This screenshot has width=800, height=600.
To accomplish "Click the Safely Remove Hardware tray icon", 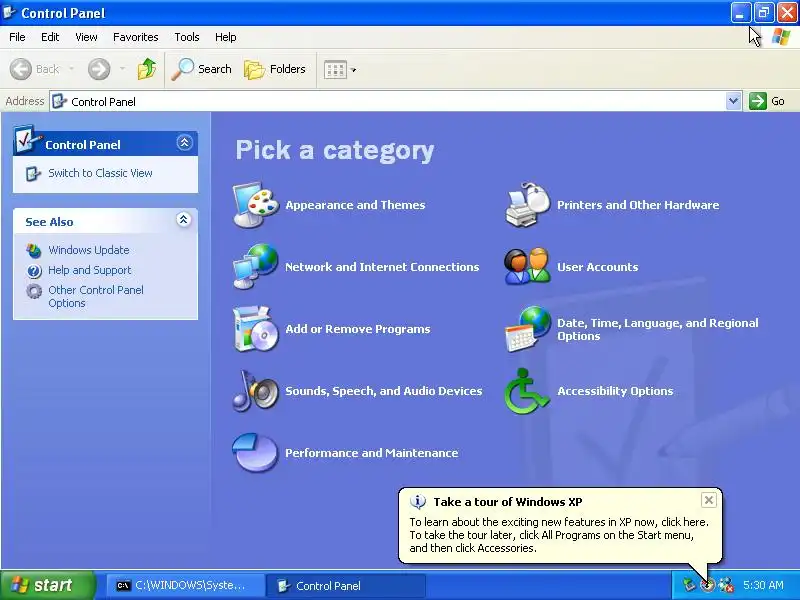I will [x=689, y=585].
